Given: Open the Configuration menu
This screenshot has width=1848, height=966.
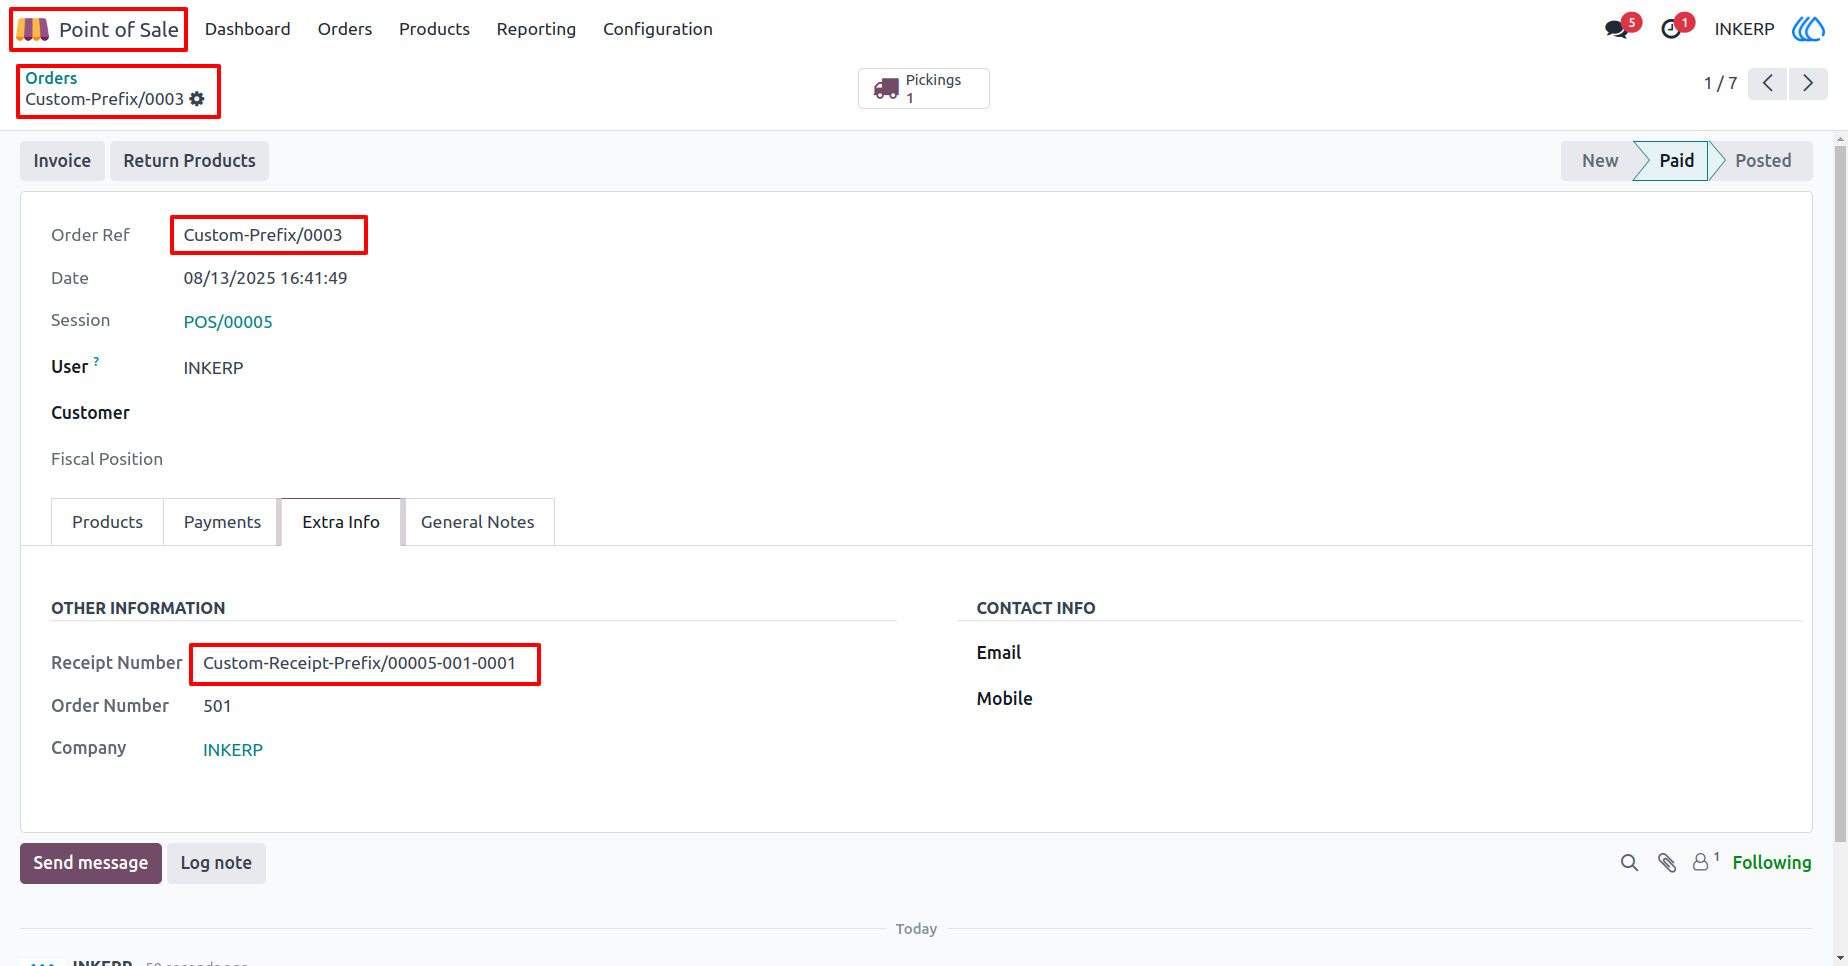Looking at the screenshot, I should (658, 29).
